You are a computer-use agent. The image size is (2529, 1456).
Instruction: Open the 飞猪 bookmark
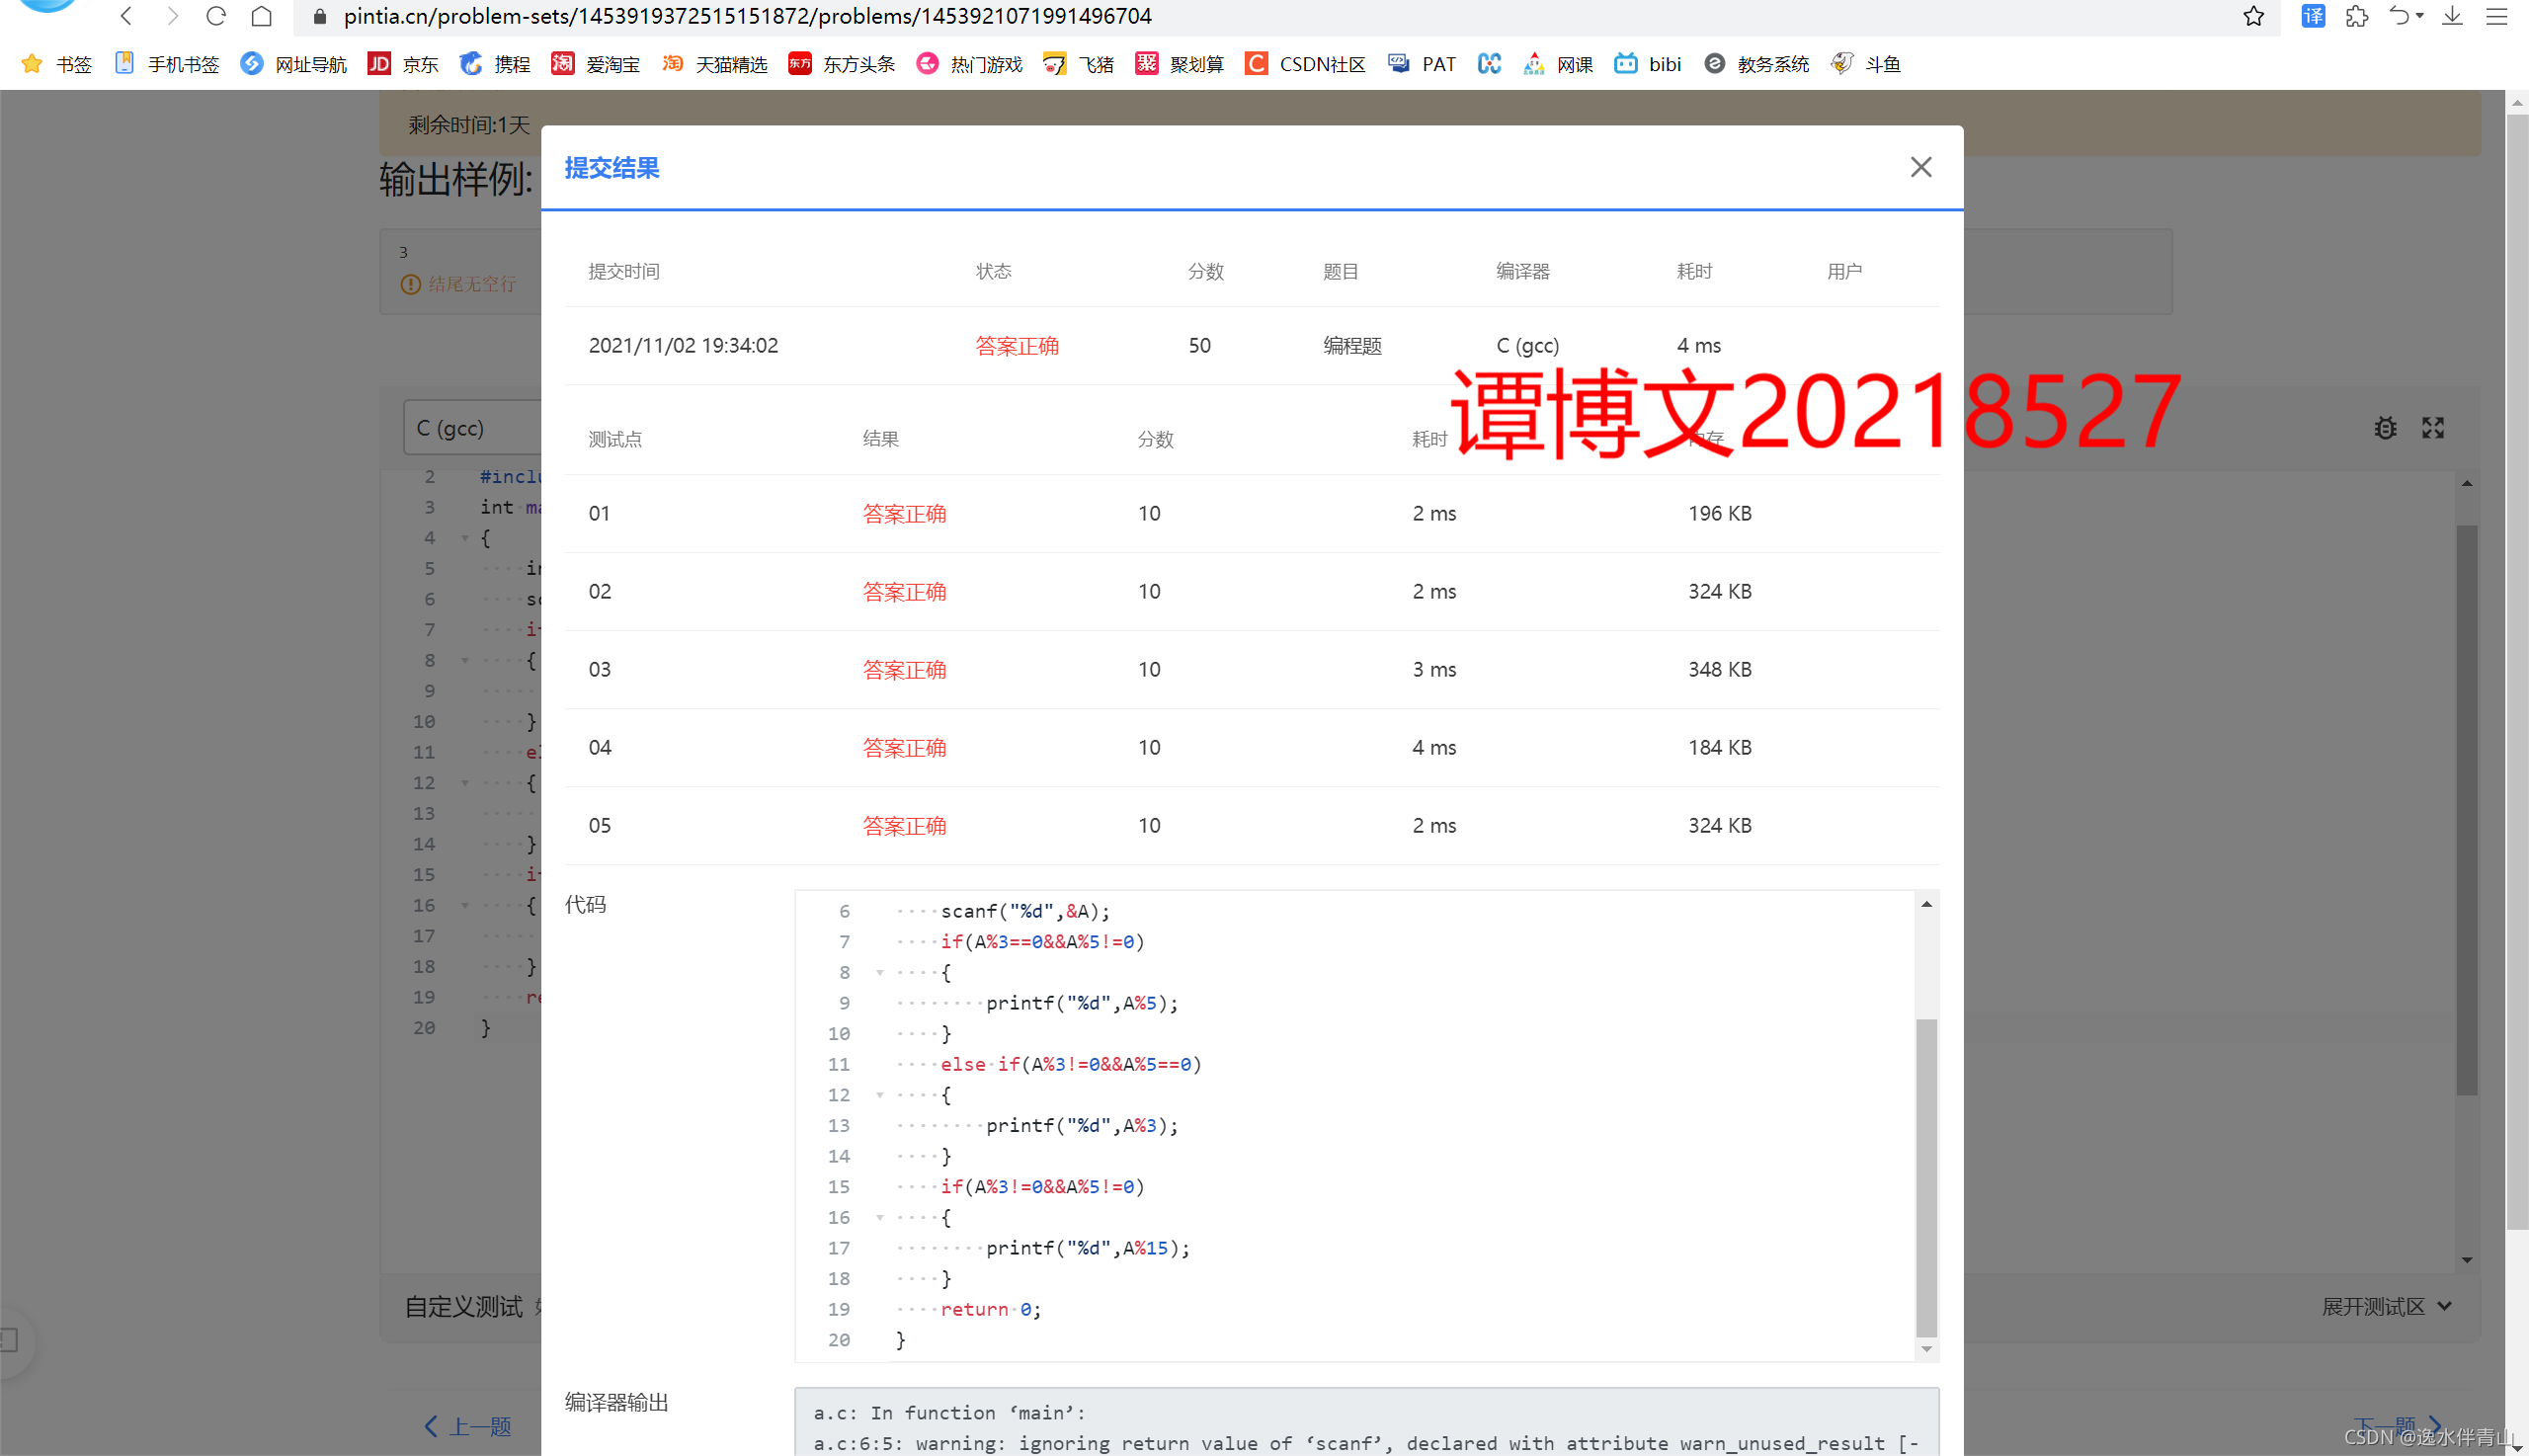click(1078, 64)
